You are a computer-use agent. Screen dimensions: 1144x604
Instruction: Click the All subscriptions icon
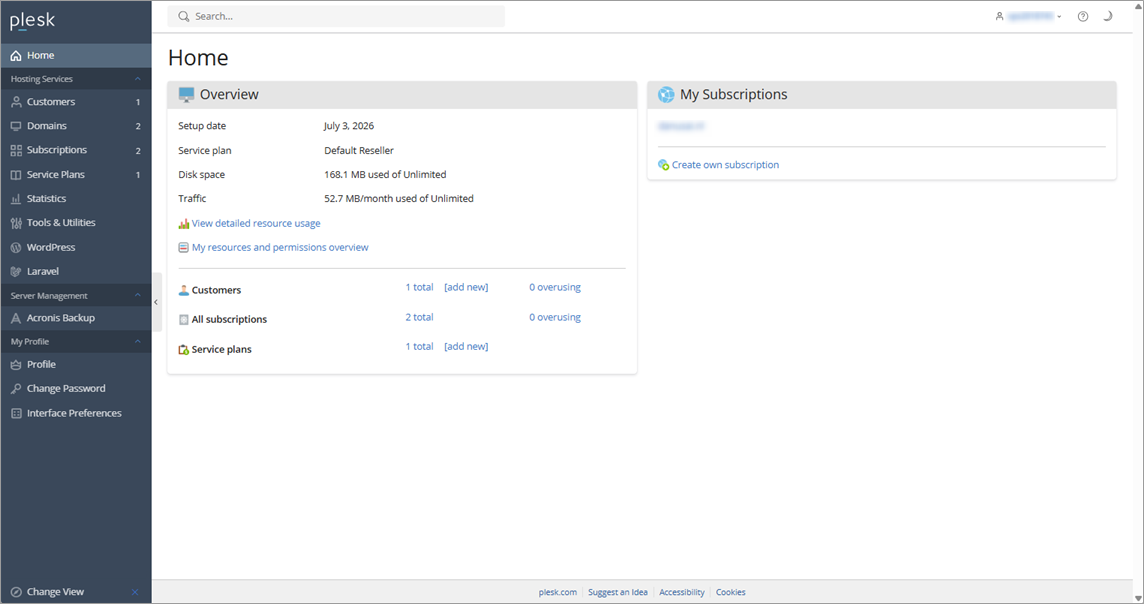(x=184, y=320)
